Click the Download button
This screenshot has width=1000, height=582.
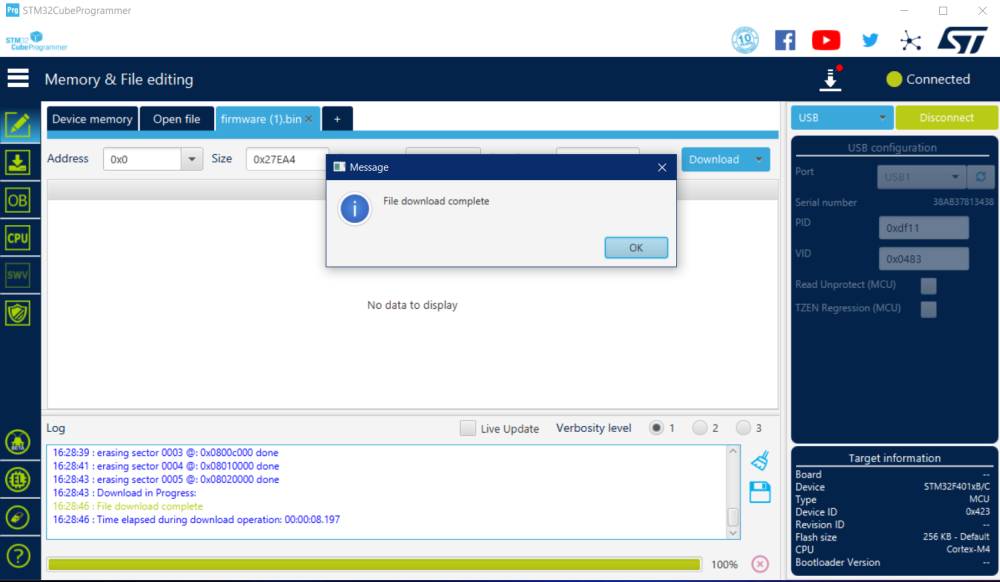coord(714,159)
